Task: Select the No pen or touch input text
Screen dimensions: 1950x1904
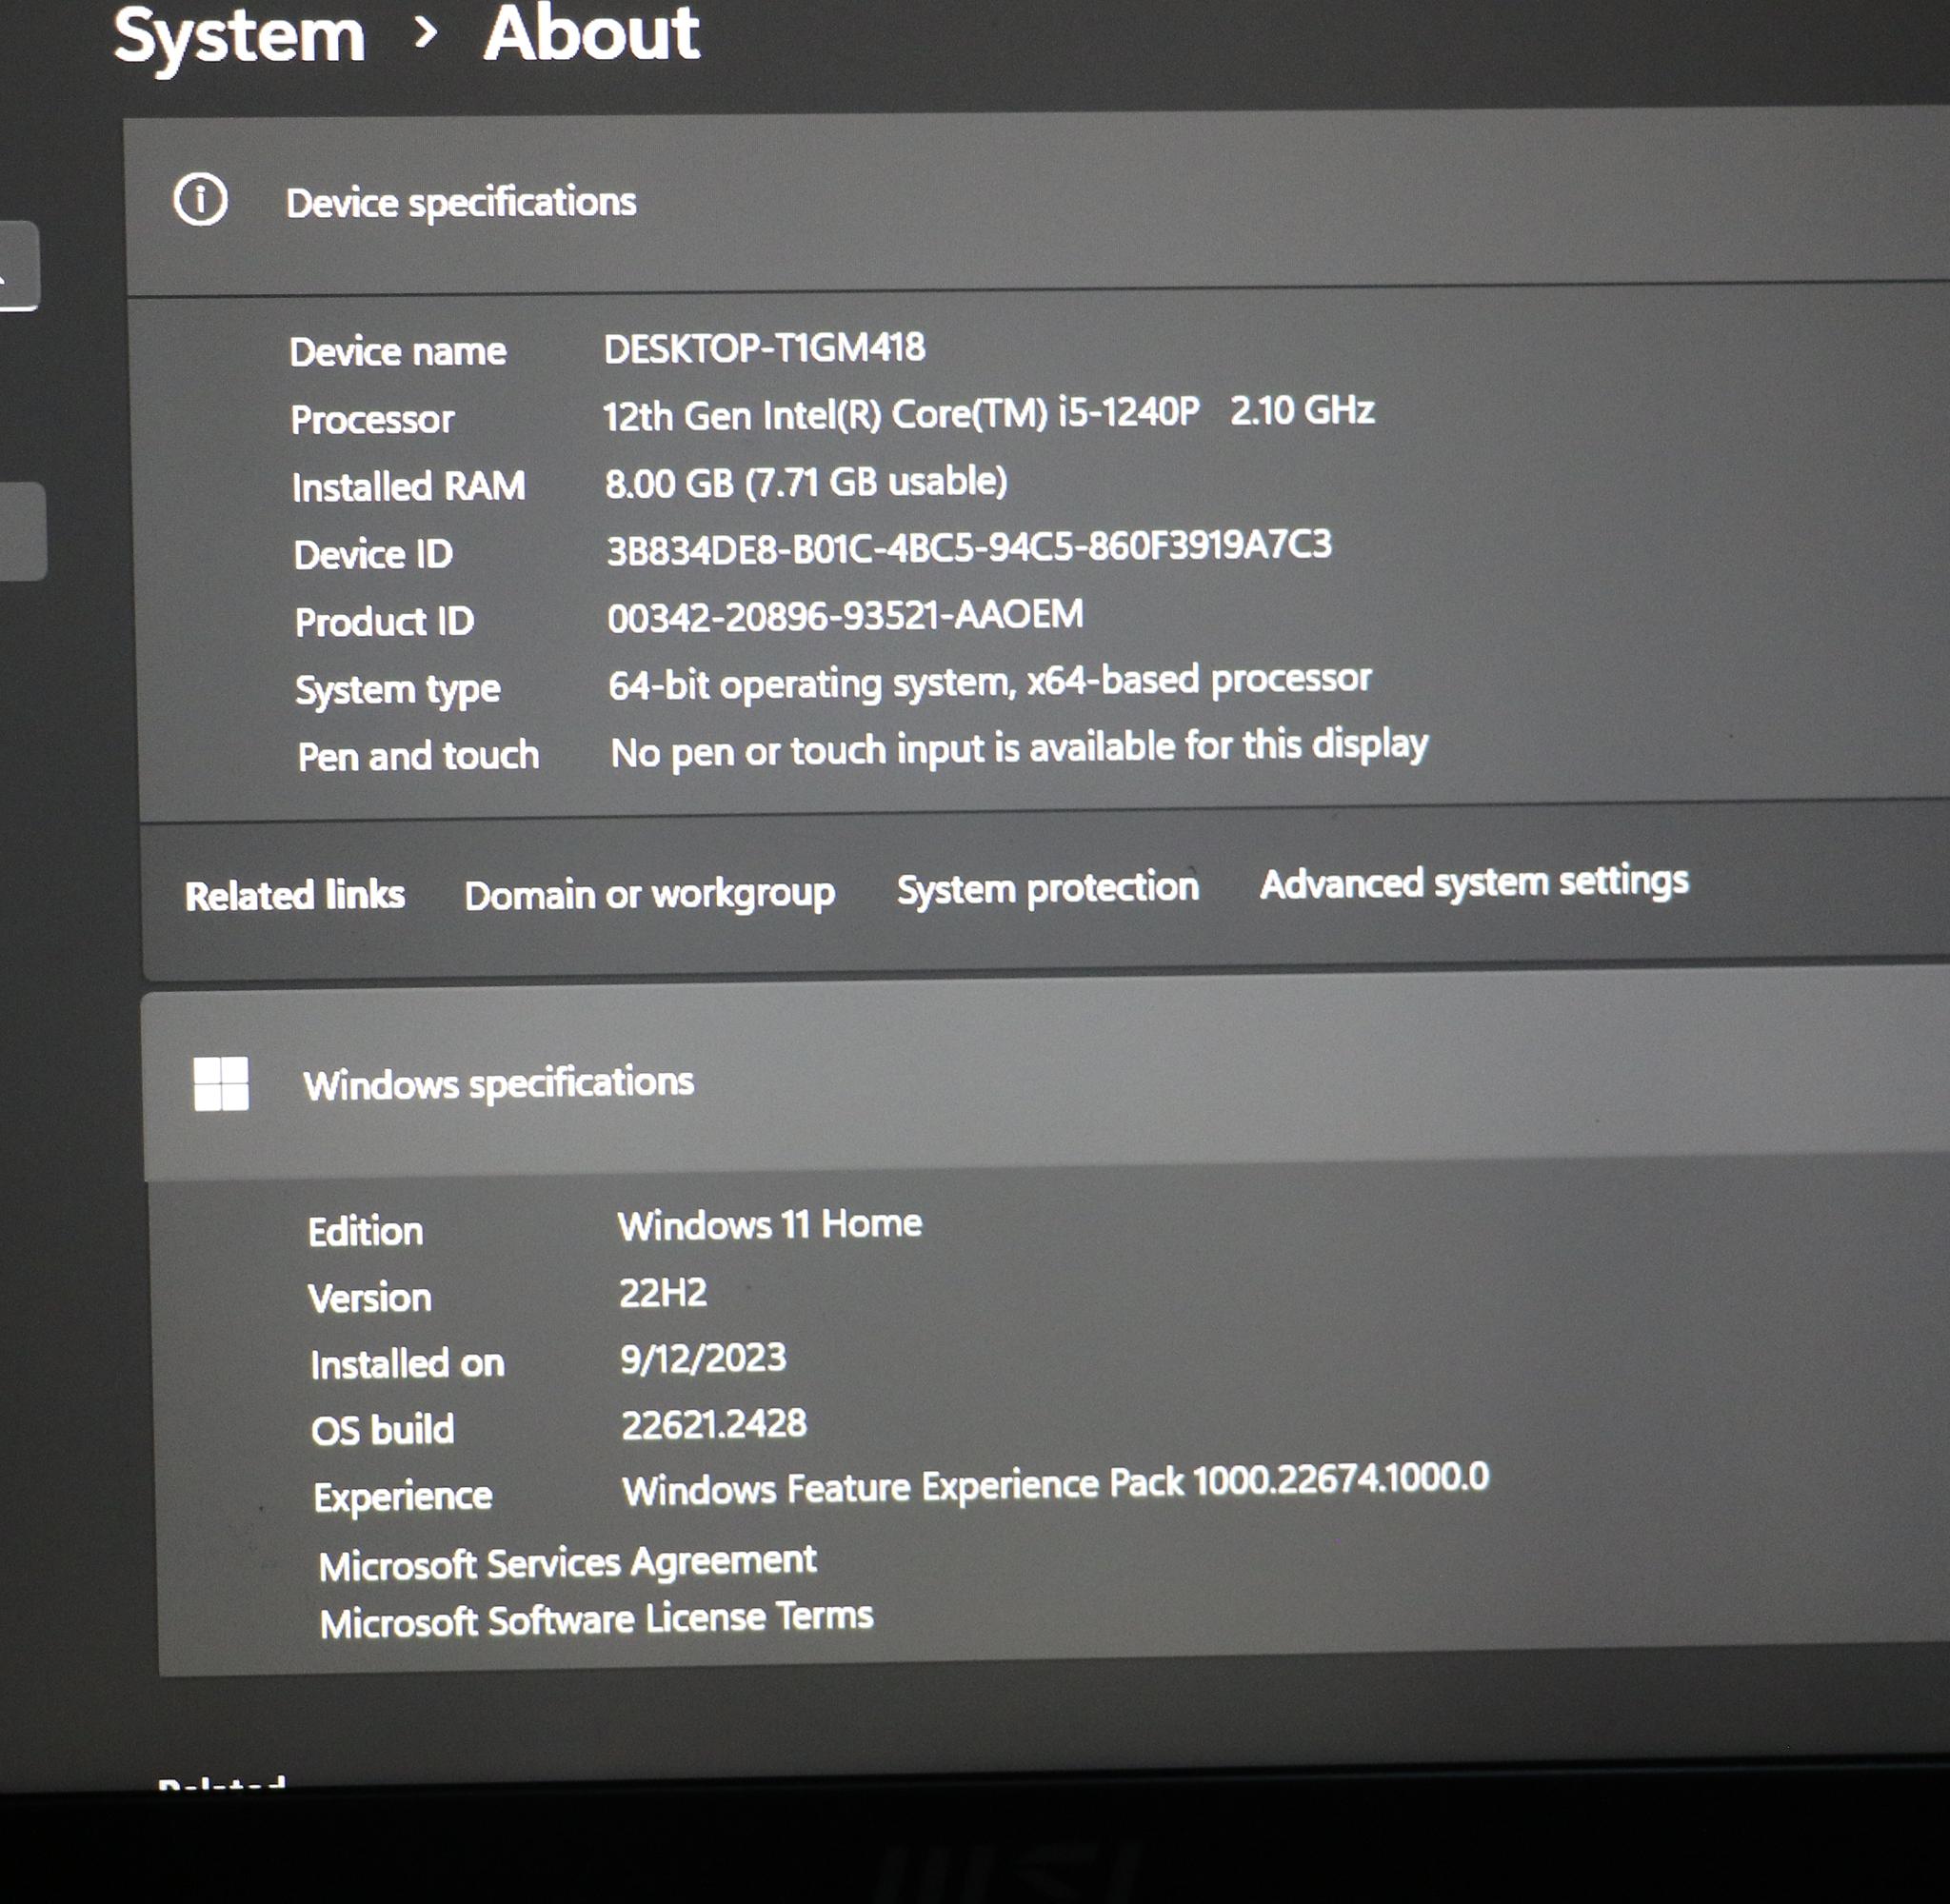Action: pyautogui.click(x=1020, y=748)
